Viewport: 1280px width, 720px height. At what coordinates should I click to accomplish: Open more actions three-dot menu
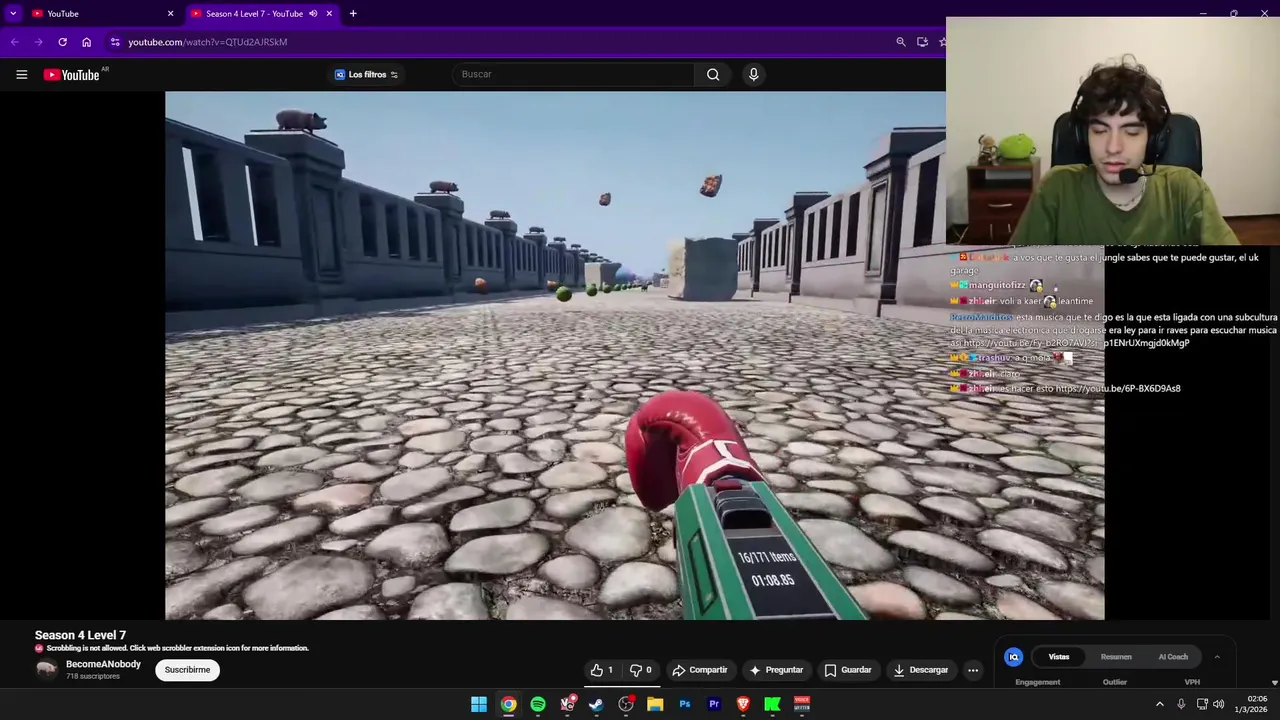(973, 670)
